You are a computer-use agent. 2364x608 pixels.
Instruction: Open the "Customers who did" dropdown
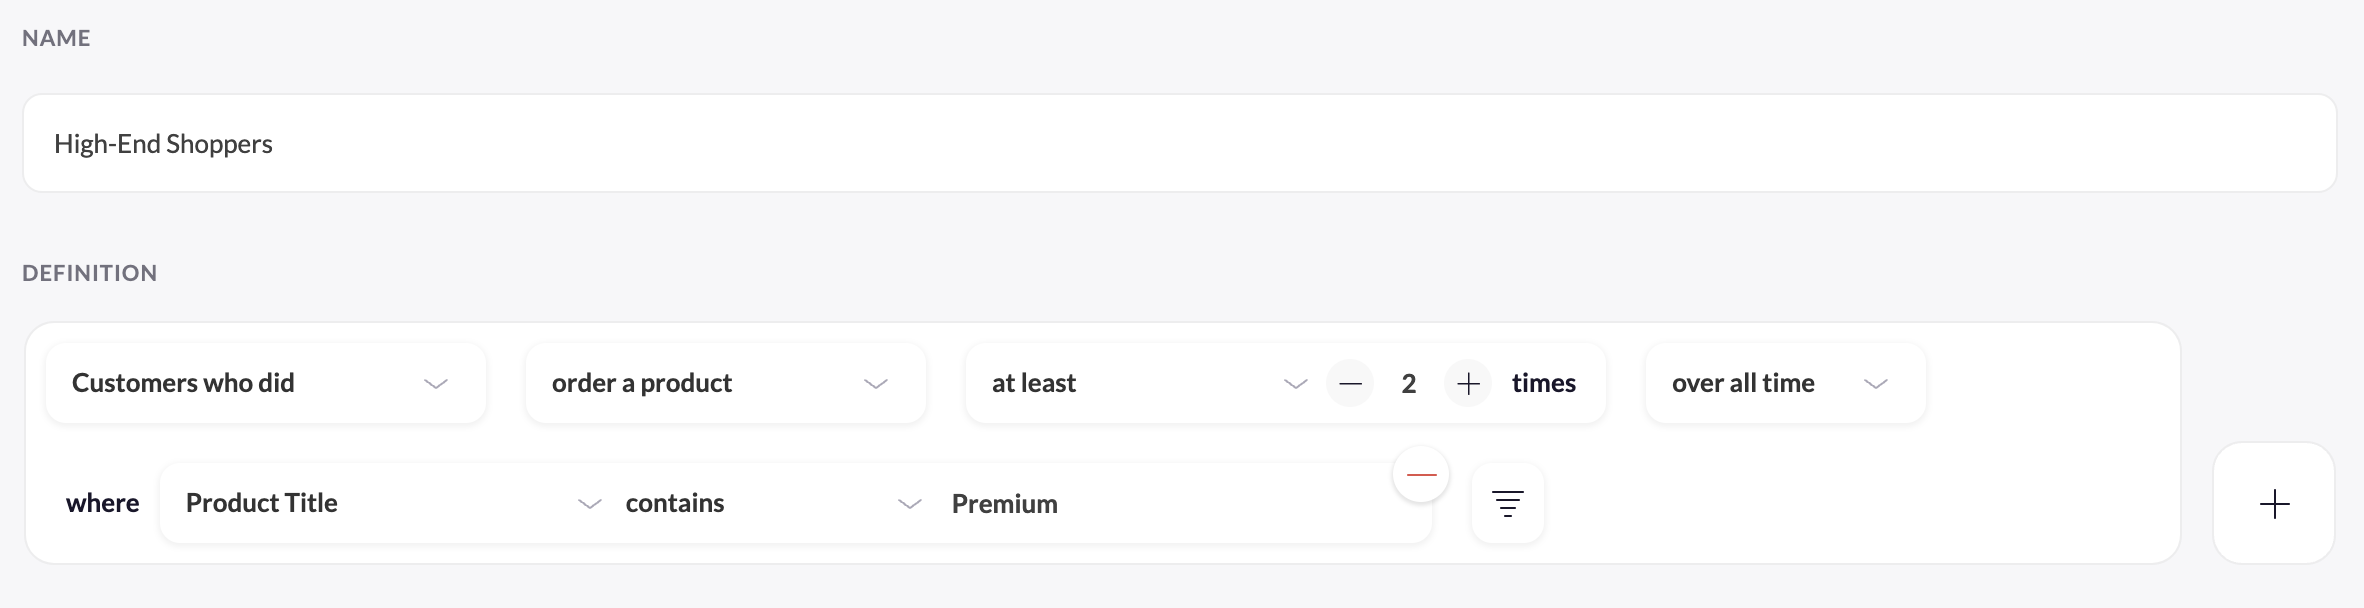265,383
